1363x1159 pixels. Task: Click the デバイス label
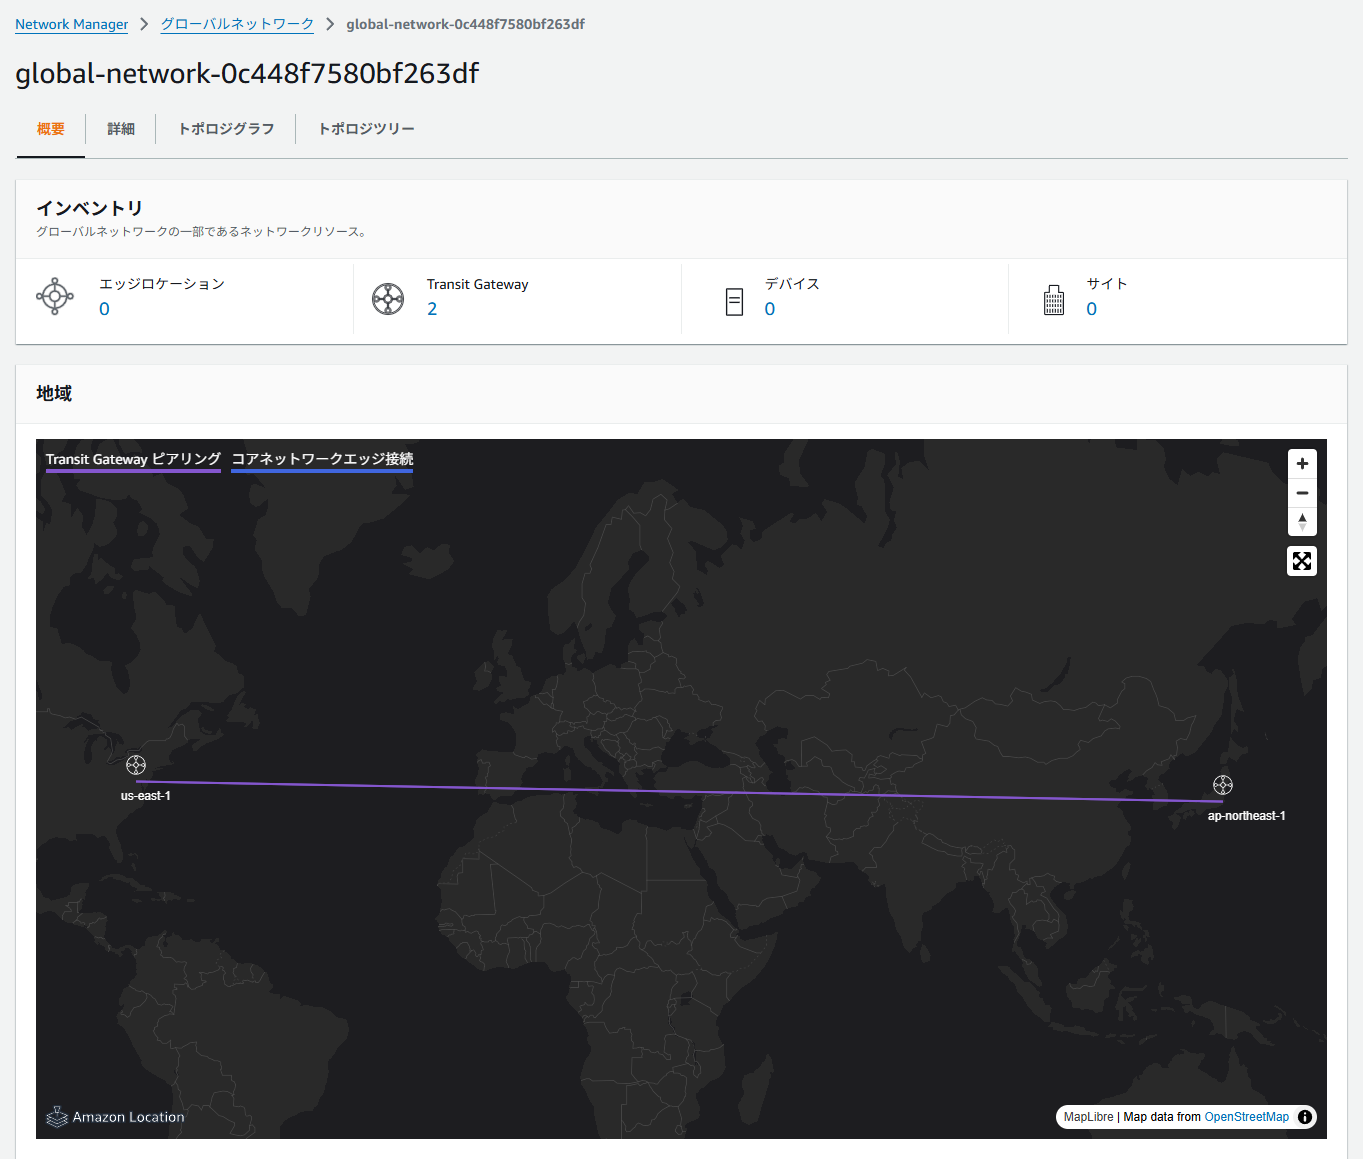click(x=793, y=284)
